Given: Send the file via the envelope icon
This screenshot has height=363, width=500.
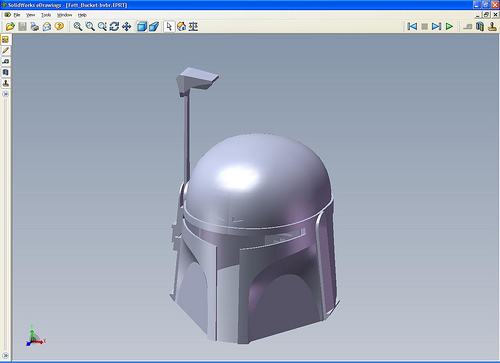Looking at the screenshot, I should 47,26.
